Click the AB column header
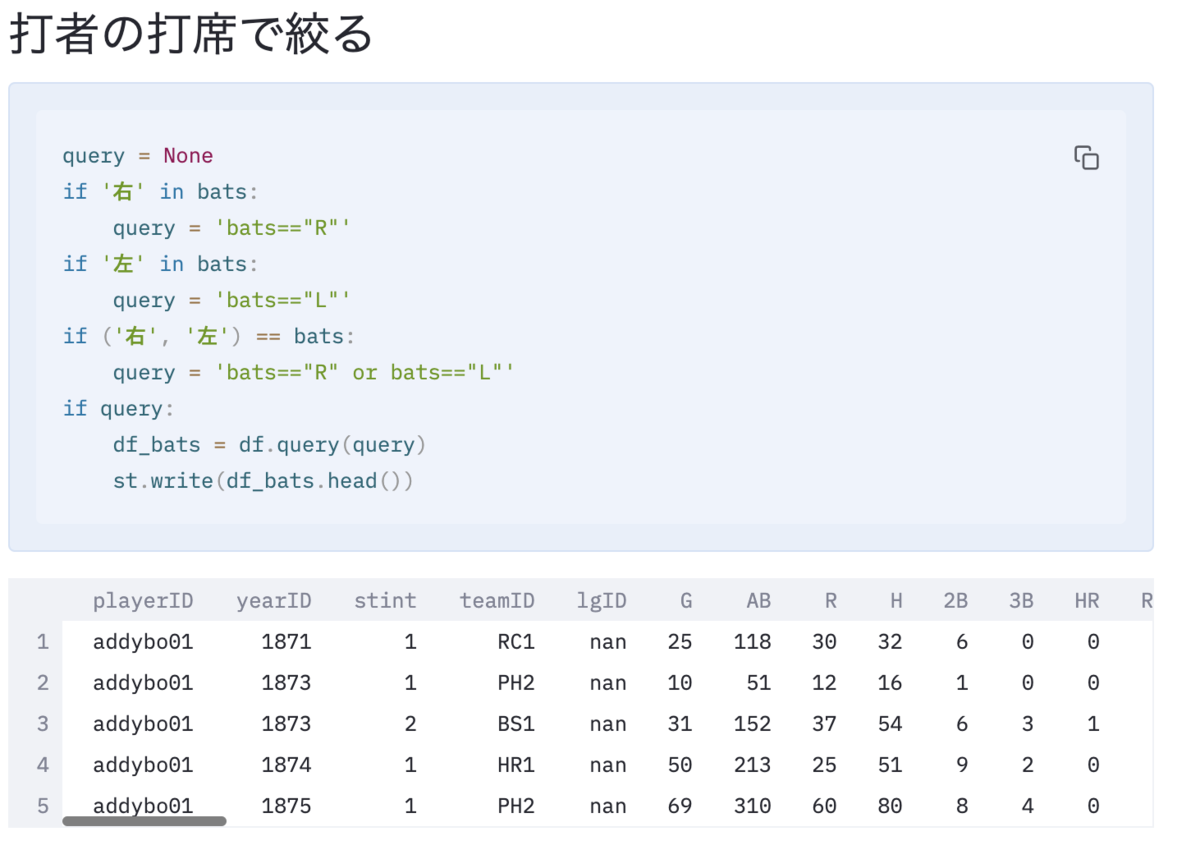This screenshot has width=1200, height=859. point(758,601)
